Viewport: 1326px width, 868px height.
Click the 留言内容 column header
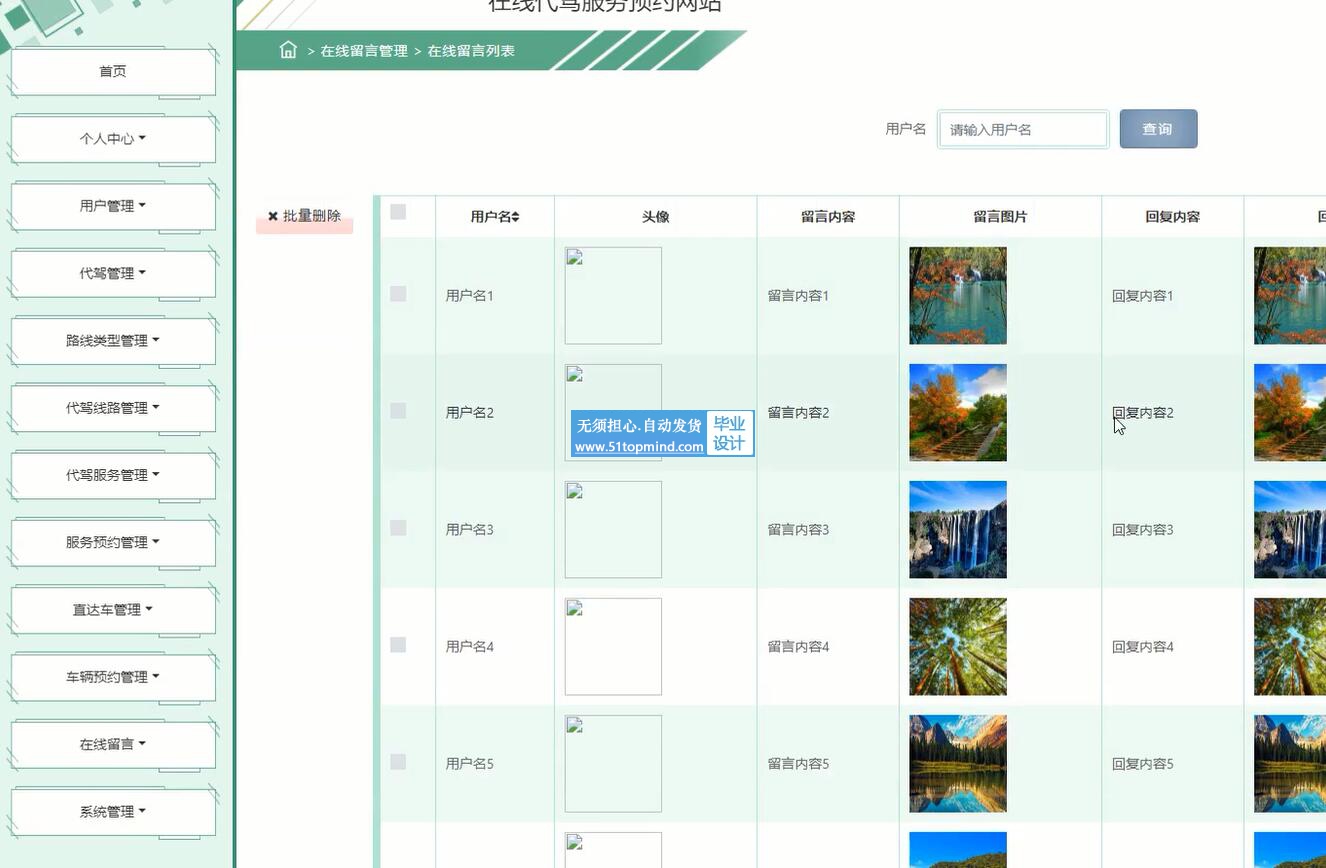pyautogui.click(x=828, y=217)
